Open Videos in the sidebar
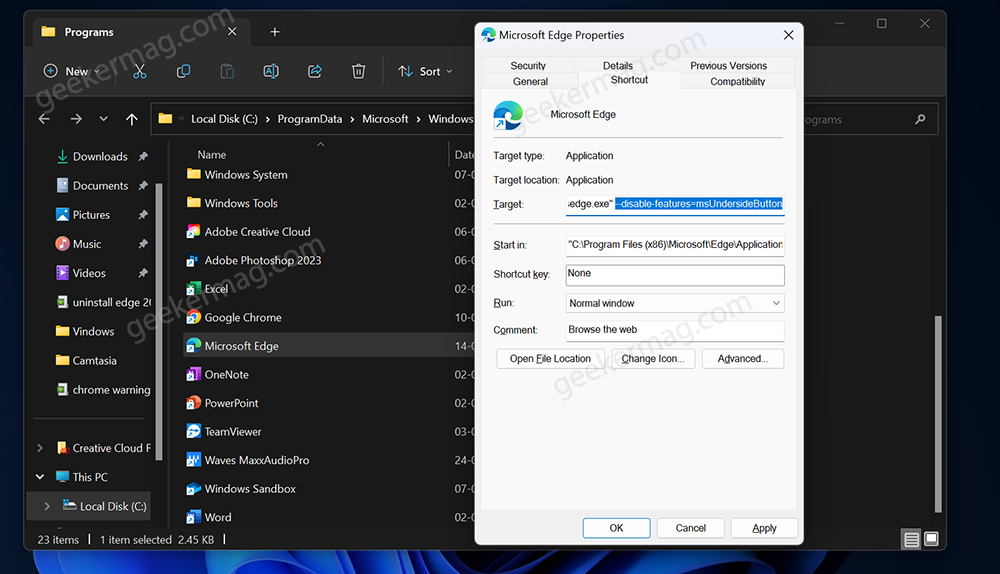This screenshot has height=574, width=1000. 89,273
